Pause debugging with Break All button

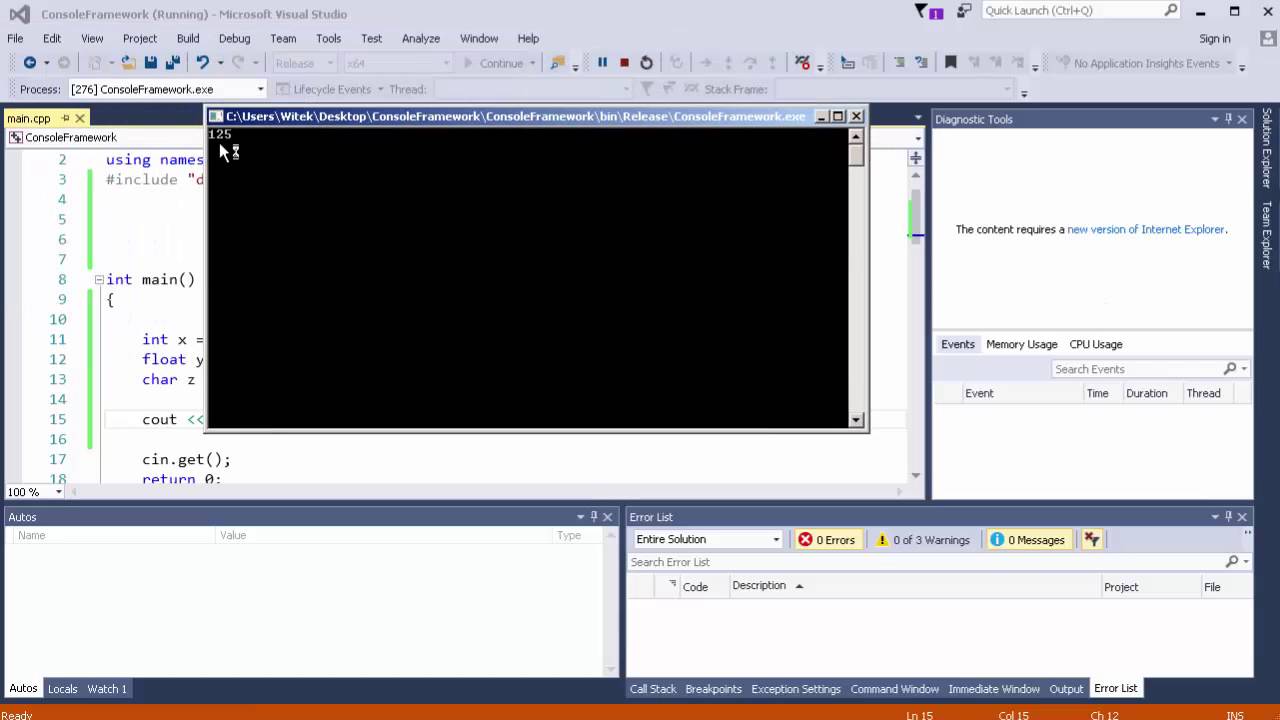[x=602, y=63]
